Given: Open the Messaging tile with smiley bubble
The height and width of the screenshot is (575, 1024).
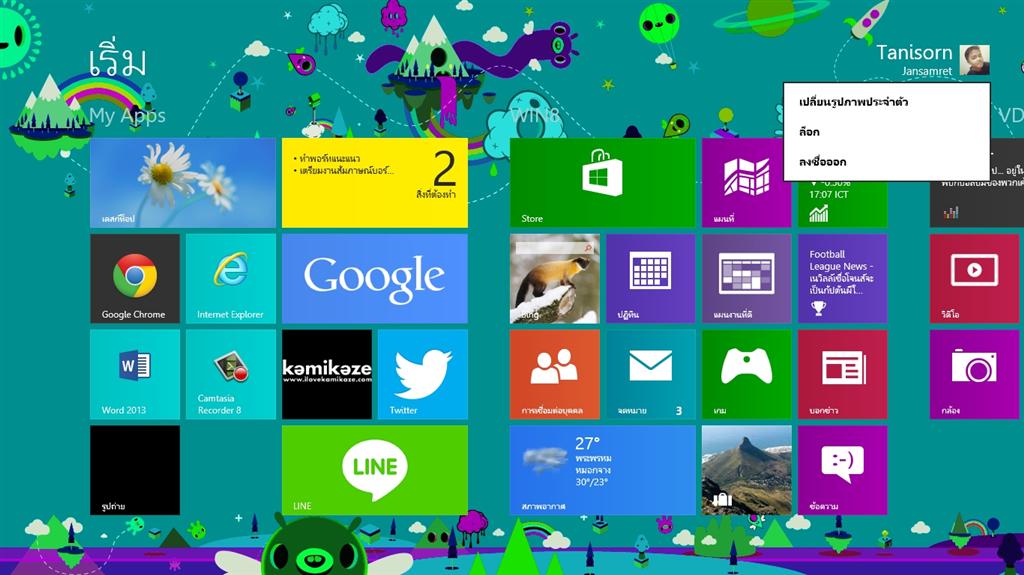Looking at the screenshot, I should pyautogui.click(x=842, y=470).
